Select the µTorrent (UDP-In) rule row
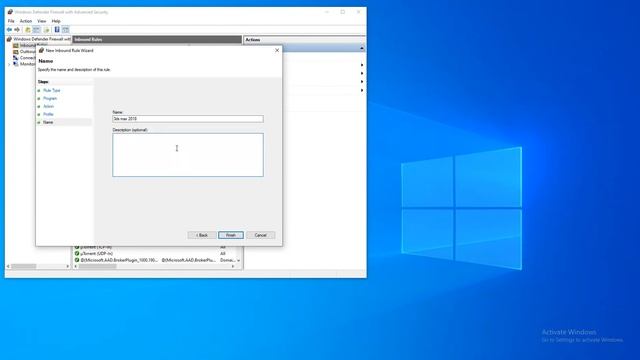 coord(156,253)
